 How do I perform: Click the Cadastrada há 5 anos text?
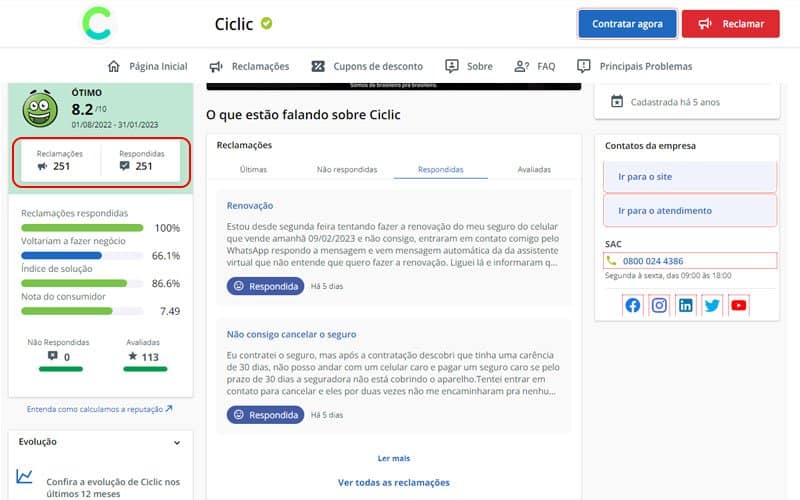coord(675,102)
